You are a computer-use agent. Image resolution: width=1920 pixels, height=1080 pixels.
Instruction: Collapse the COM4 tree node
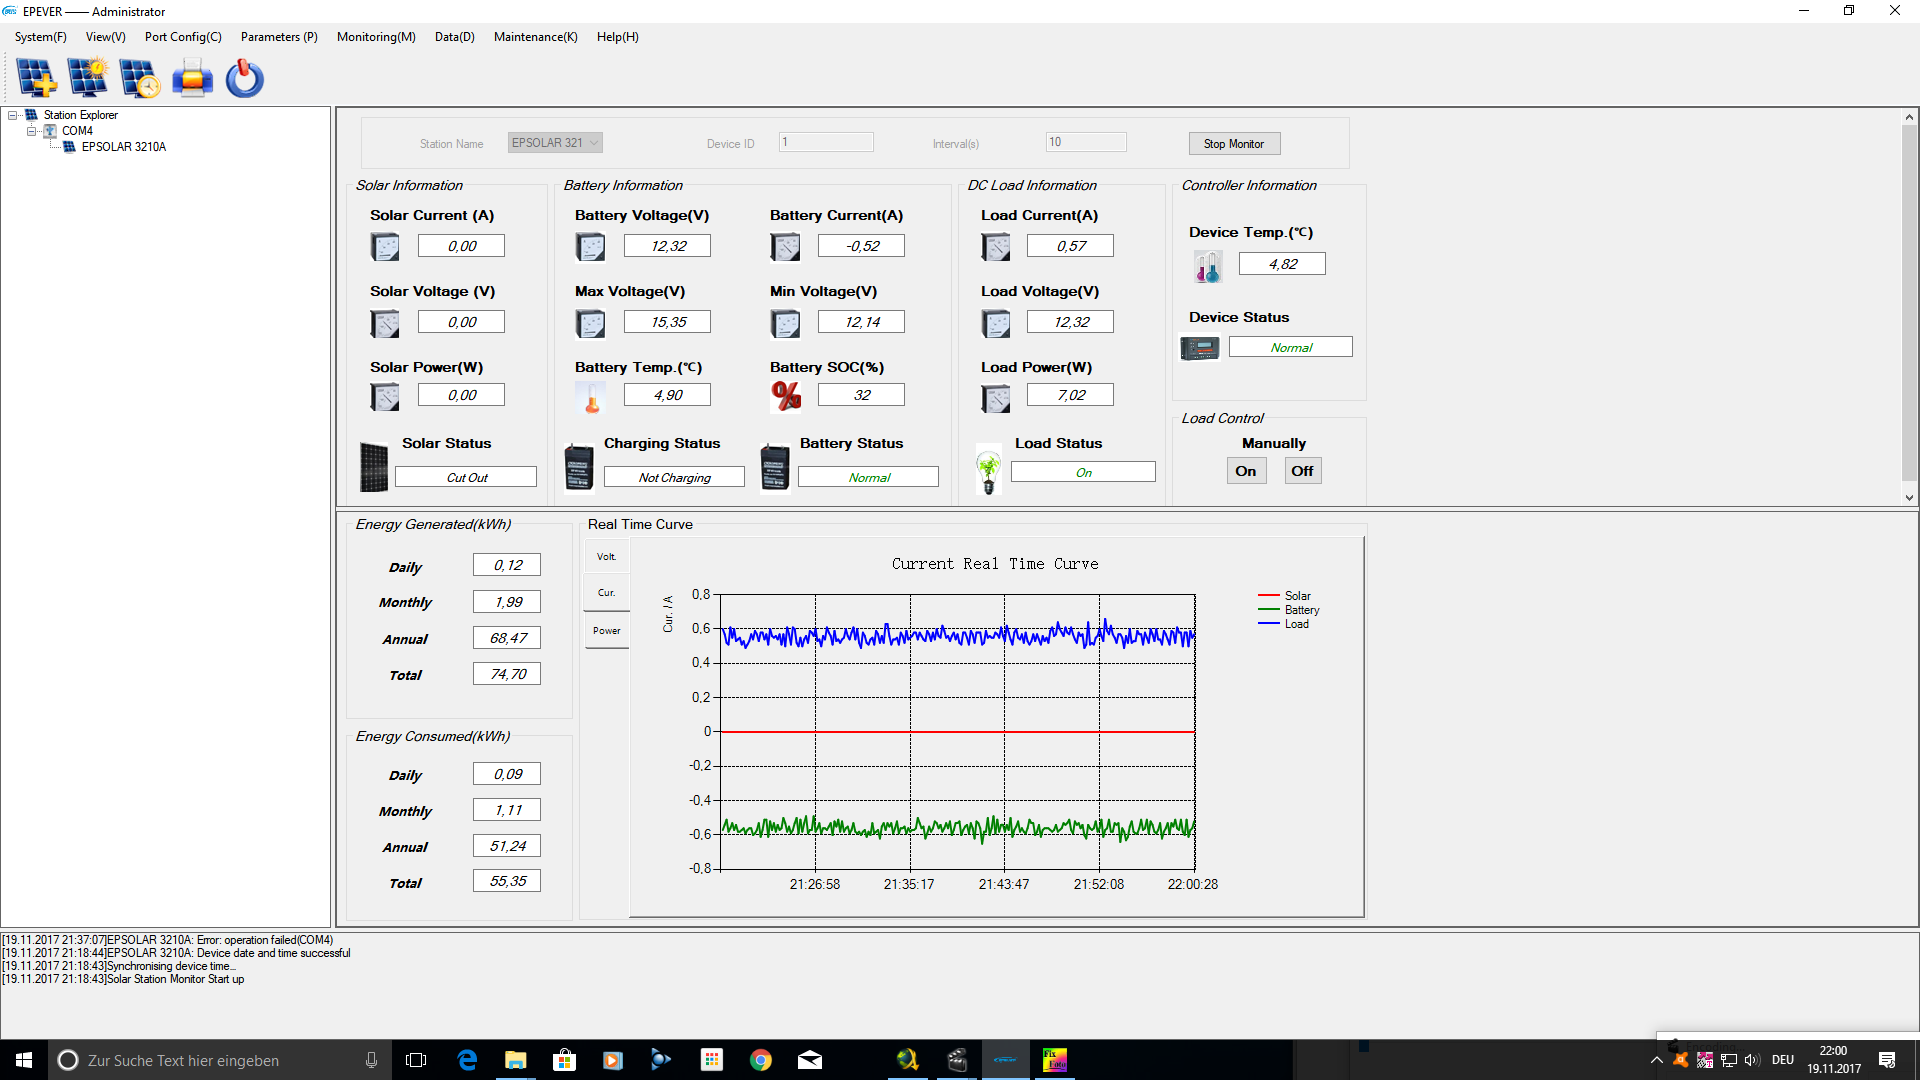click(31, 131)
